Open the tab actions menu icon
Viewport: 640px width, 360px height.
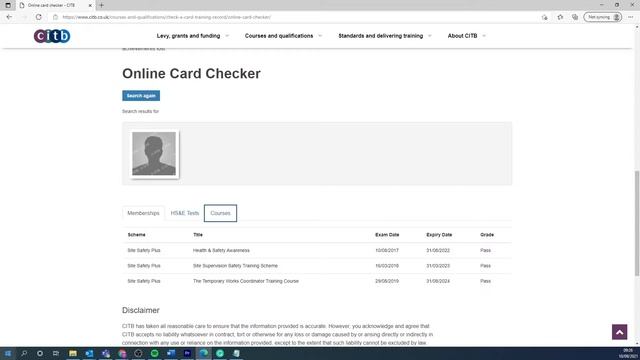[8, 5]
